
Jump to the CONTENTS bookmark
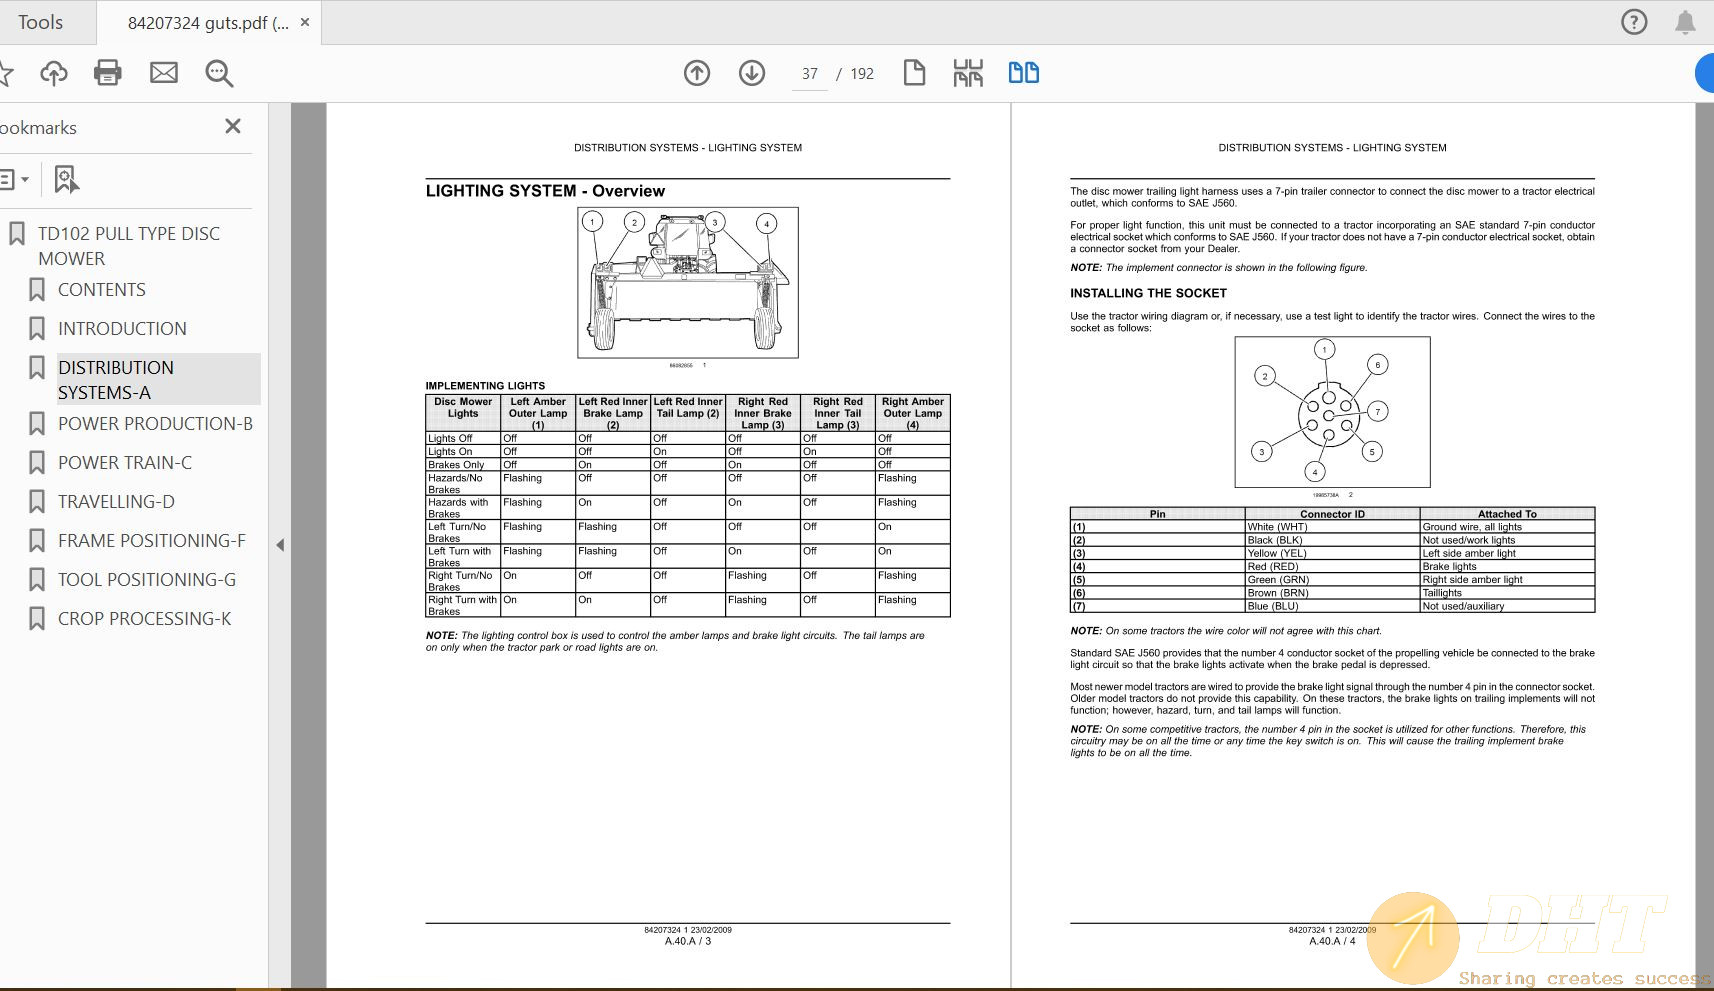pos(102,290)
